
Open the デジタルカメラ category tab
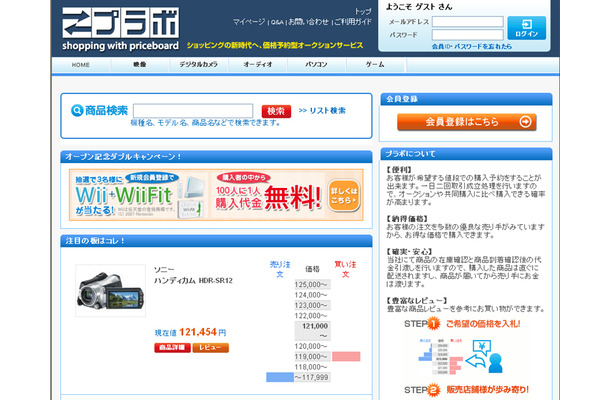(198, 65)
